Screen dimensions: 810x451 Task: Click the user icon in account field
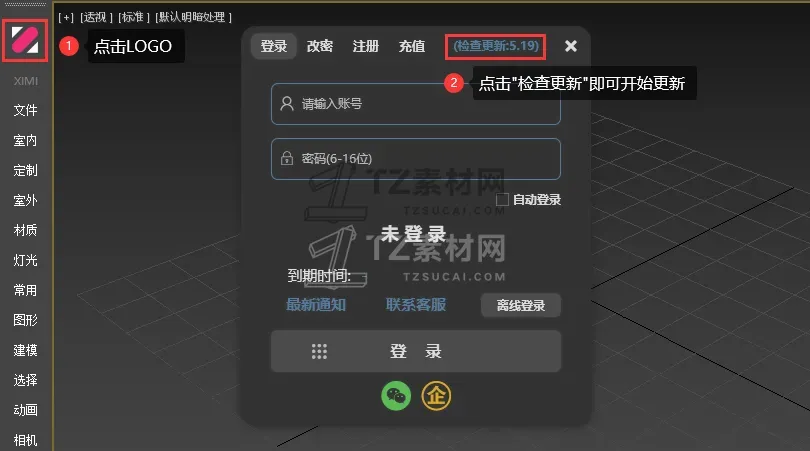[x=287, y=104]
